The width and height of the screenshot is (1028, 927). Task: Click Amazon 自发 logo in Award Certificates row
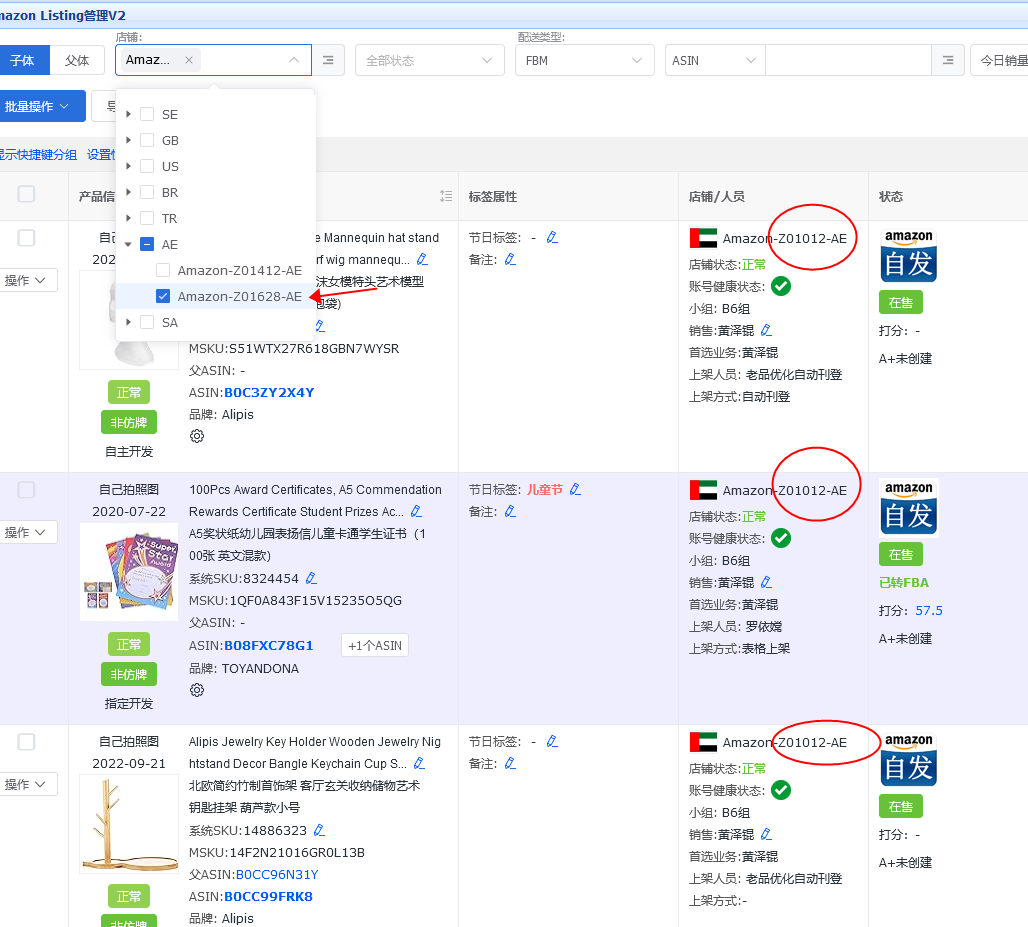[x=909, y=508]
